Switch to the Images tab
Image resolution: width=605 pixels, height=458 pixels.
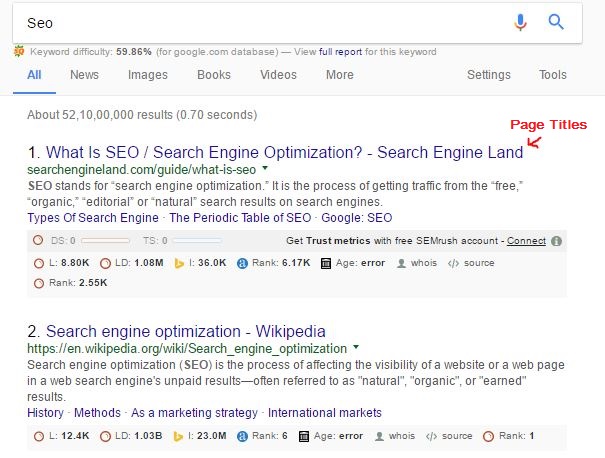148,74
